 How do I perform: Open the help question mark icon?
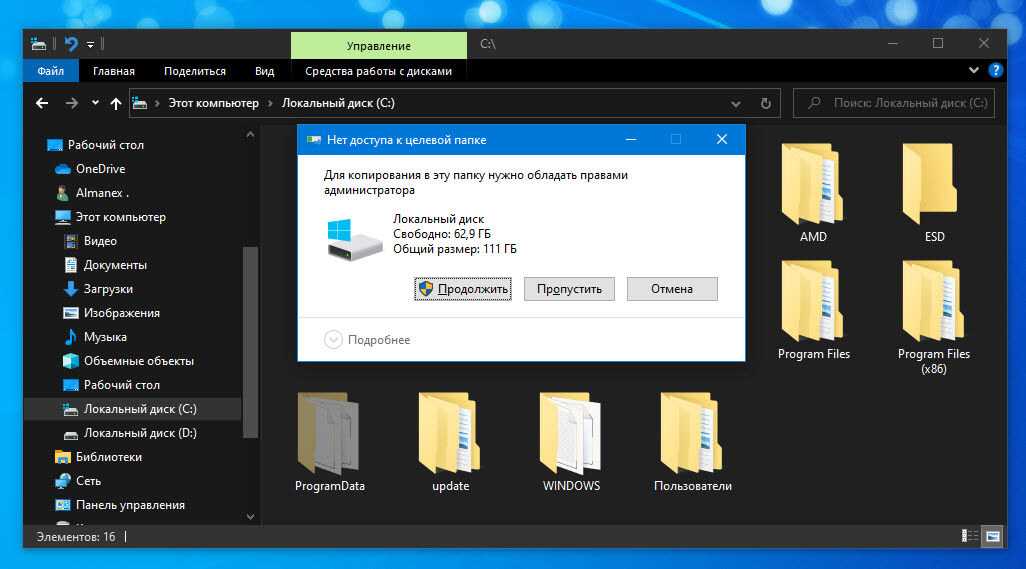tap(995, 71)
